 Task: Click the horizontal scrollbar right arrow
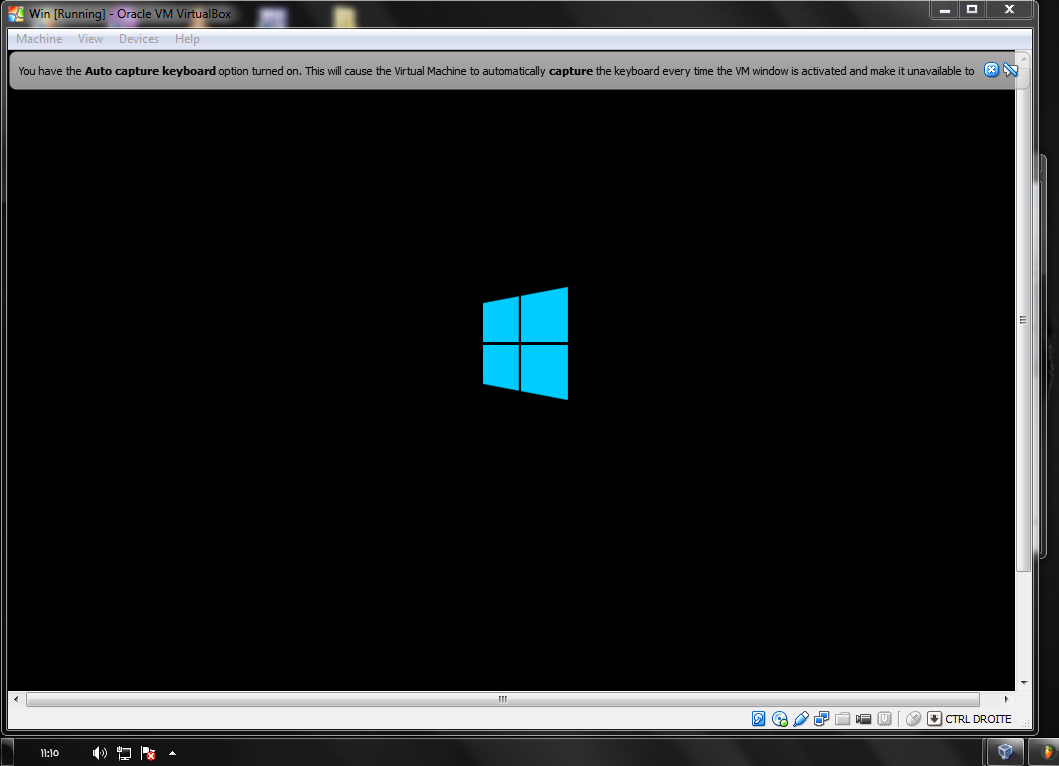click(x=1006, y=699)
